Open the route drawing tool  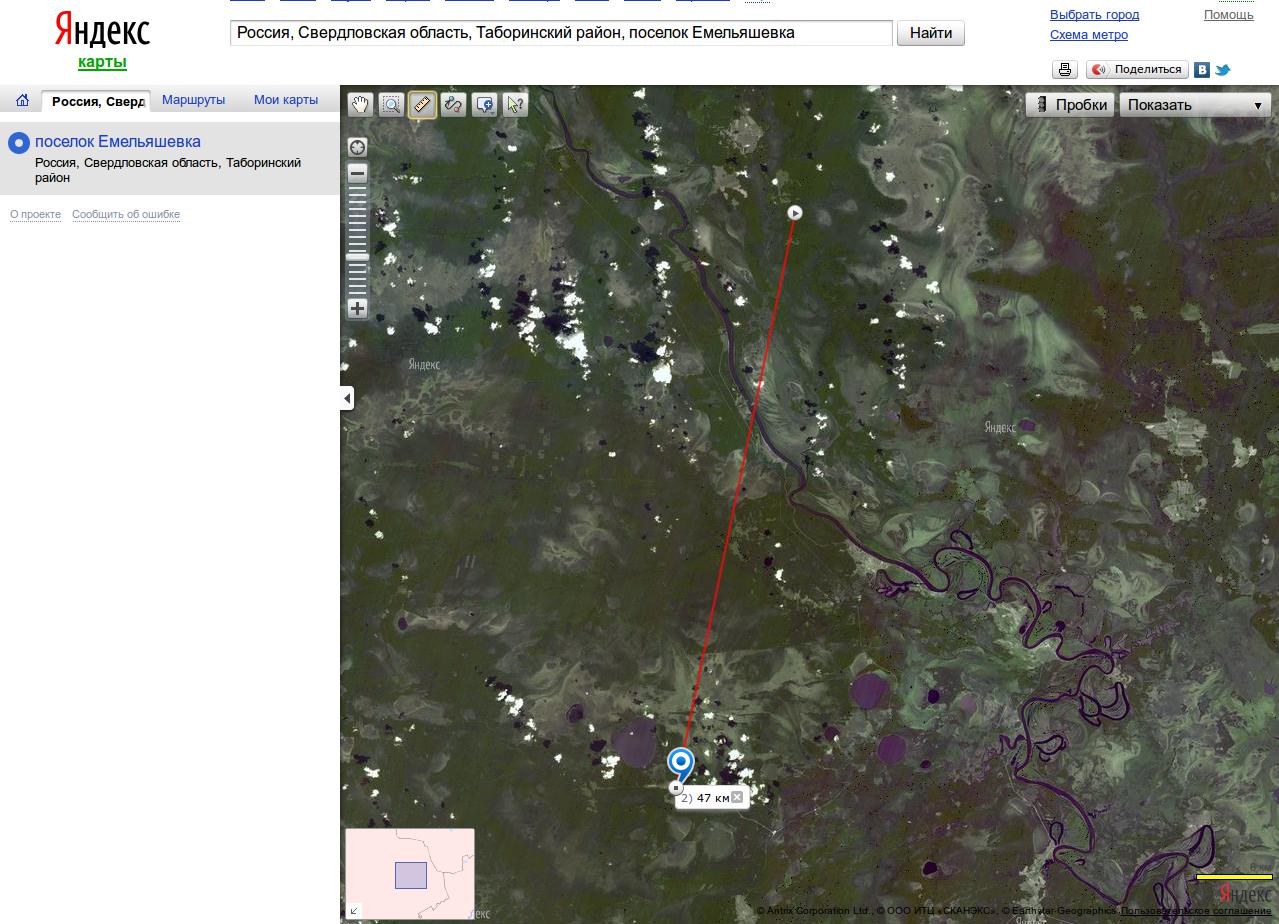pos(453,105)
